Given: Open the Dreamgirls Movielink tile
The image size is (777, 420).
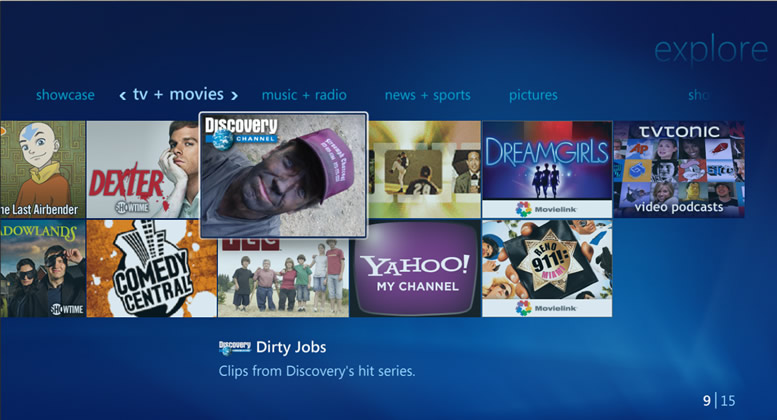Looking at the screenshot, I should [546, 169].
